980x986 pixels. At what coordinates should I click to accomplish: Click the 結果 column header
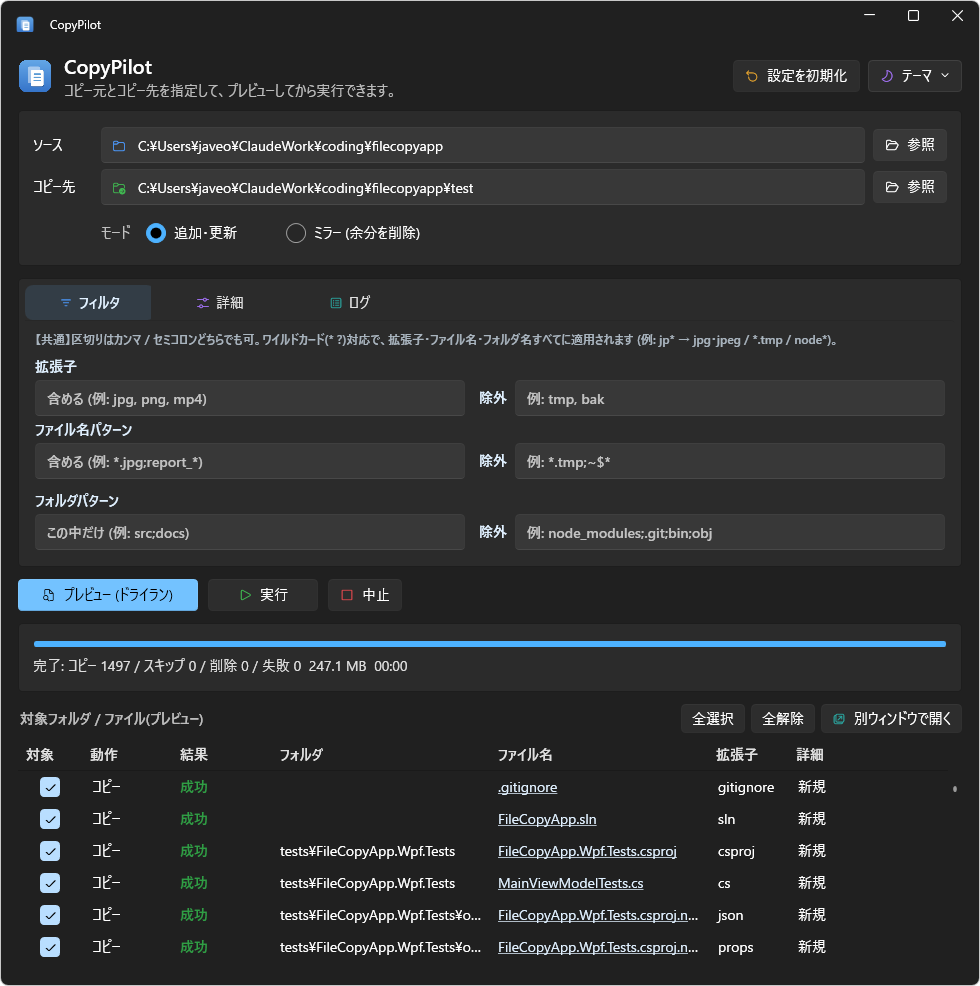194,755
